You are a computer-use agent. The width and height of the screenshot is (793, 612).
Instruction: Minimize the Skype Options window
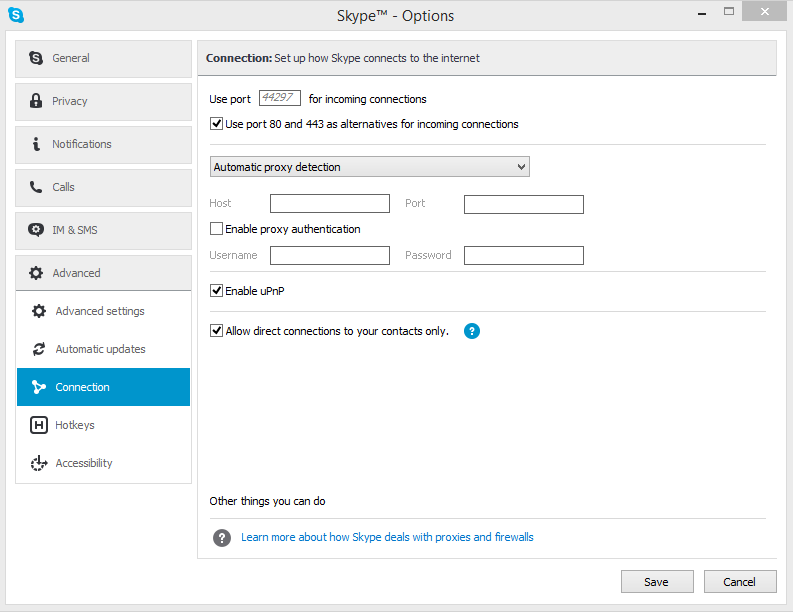tap(701, 13)
